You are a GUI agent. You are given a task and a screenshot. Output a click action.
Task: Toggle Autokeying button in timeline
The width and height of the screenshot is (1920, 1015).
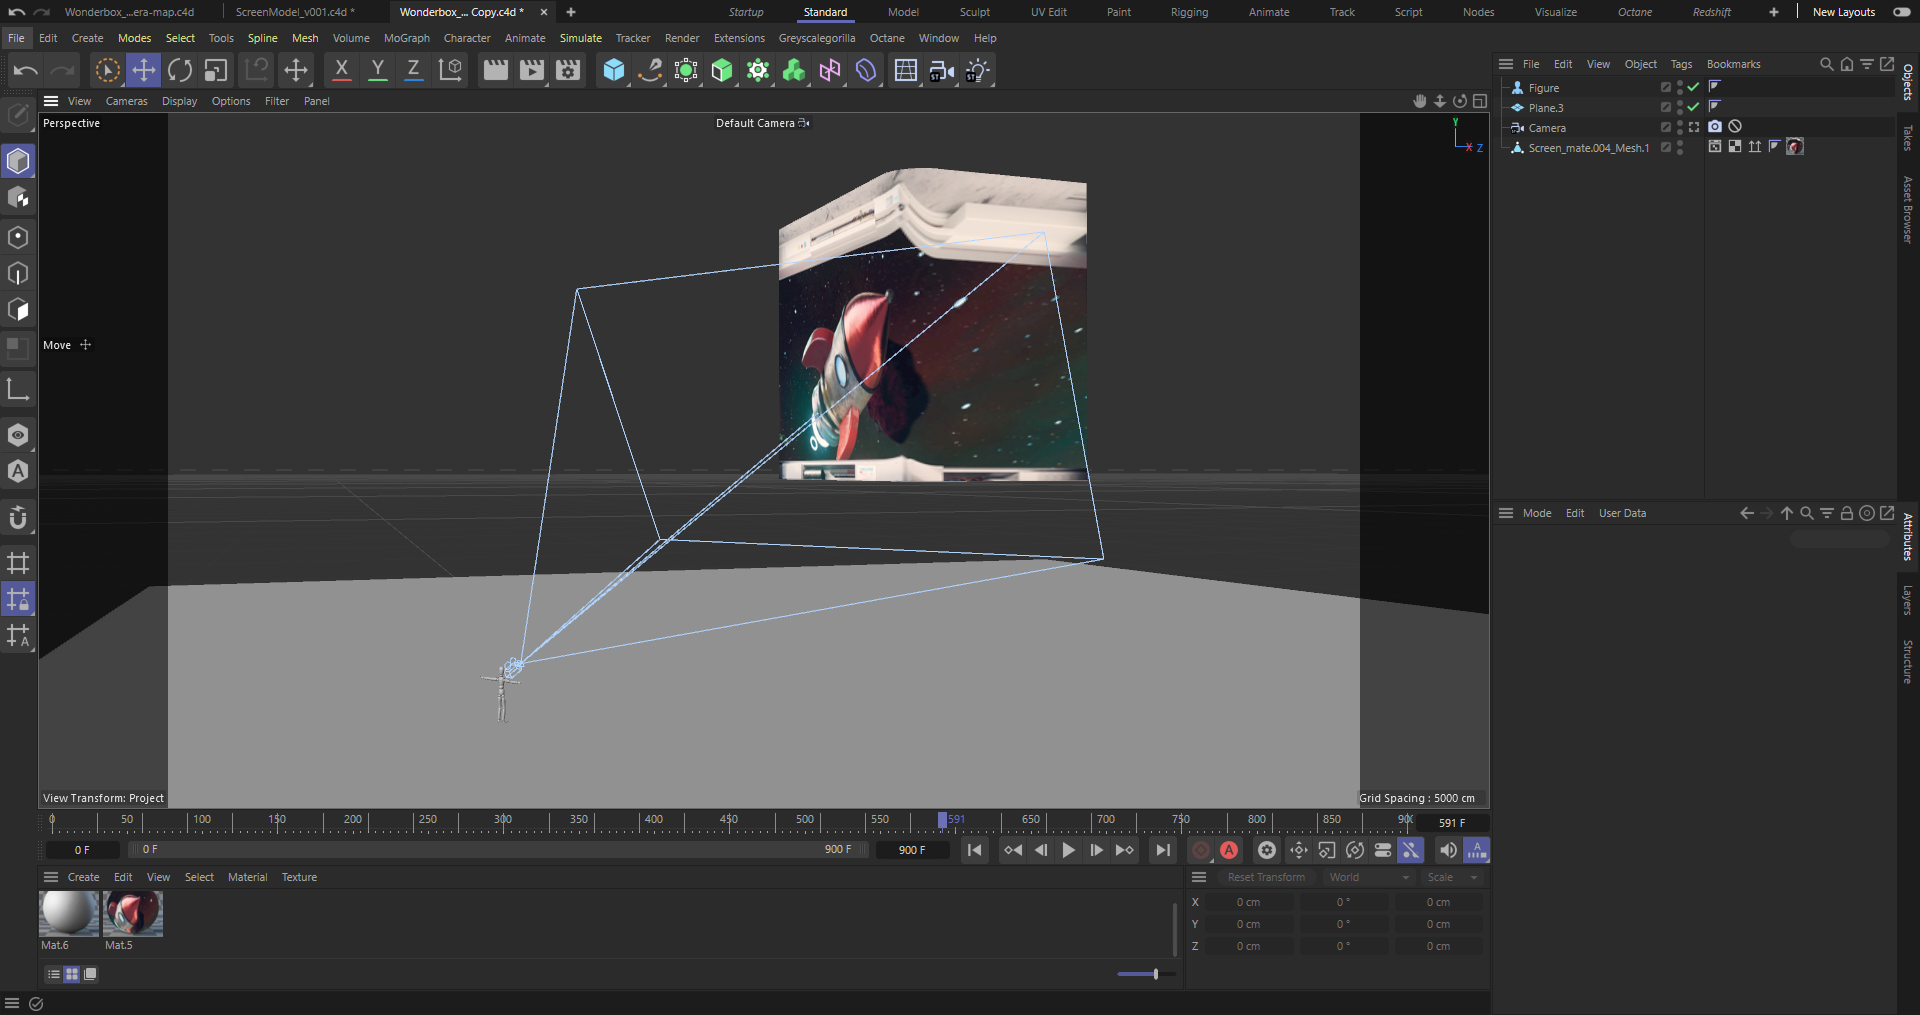coord(1229,850)
